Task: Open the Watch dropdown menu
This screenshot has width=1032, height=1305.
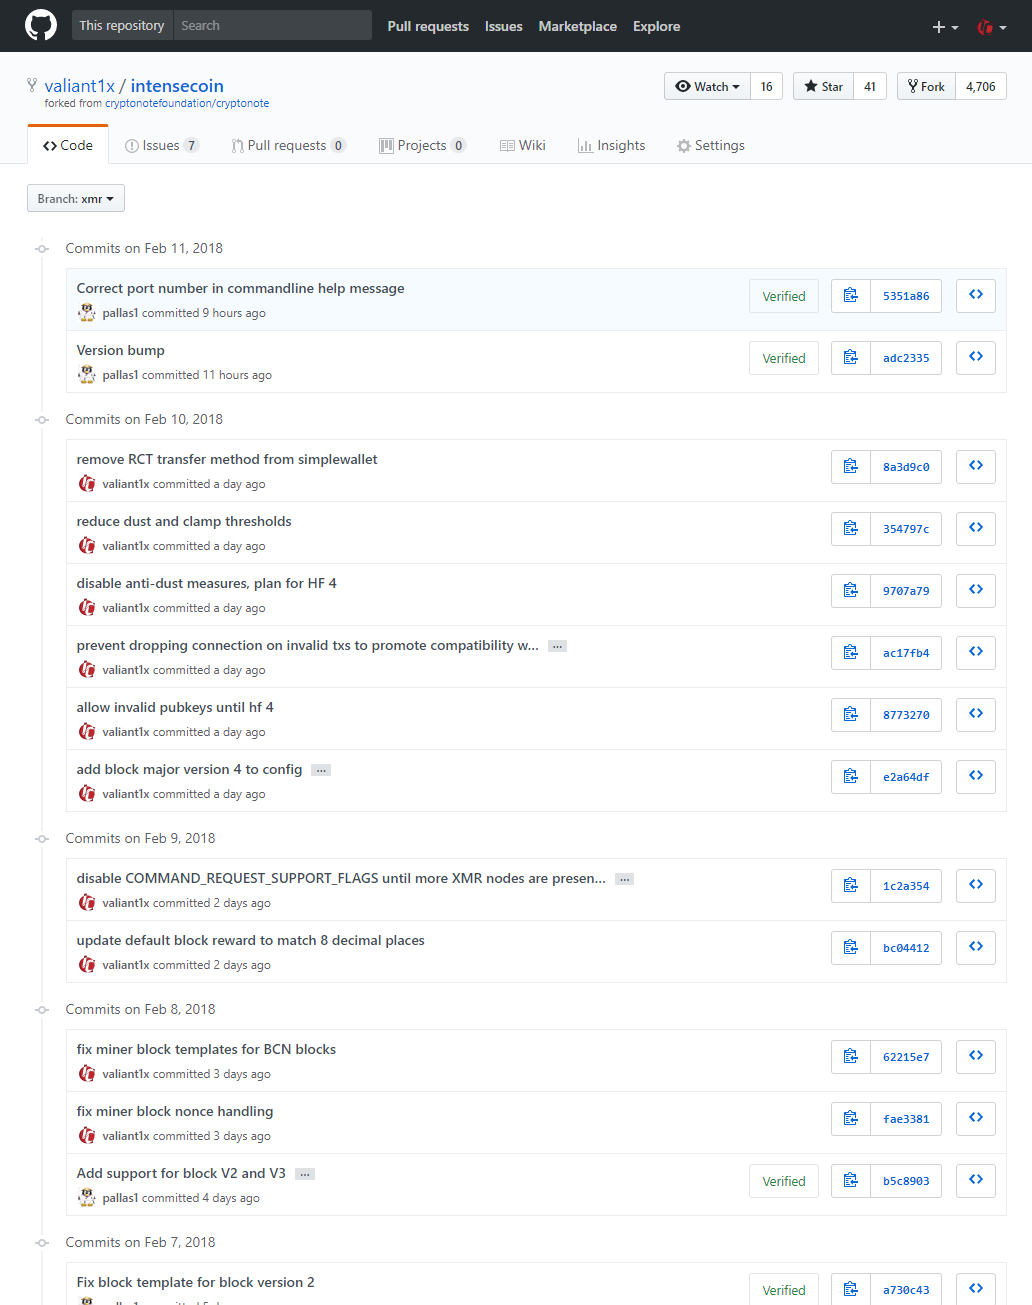Action: (708, 86)
